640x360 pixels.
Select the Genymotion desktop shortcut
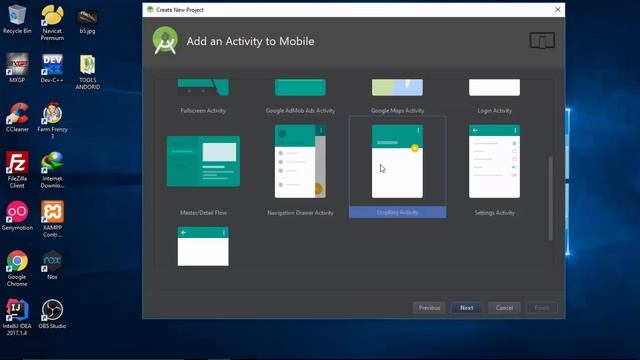[17, 216]
